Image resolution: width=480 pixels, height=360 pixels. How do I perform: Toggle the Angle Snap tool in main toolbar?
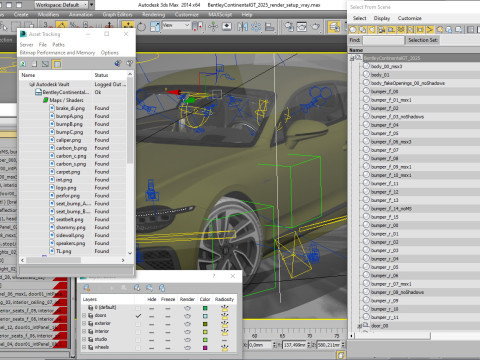coord(61,26)
